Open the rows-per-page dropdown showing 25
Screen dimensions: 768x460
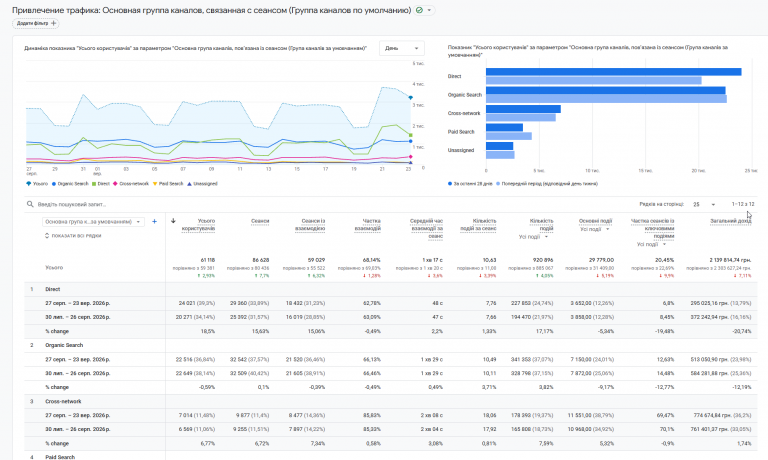[704, 204]
